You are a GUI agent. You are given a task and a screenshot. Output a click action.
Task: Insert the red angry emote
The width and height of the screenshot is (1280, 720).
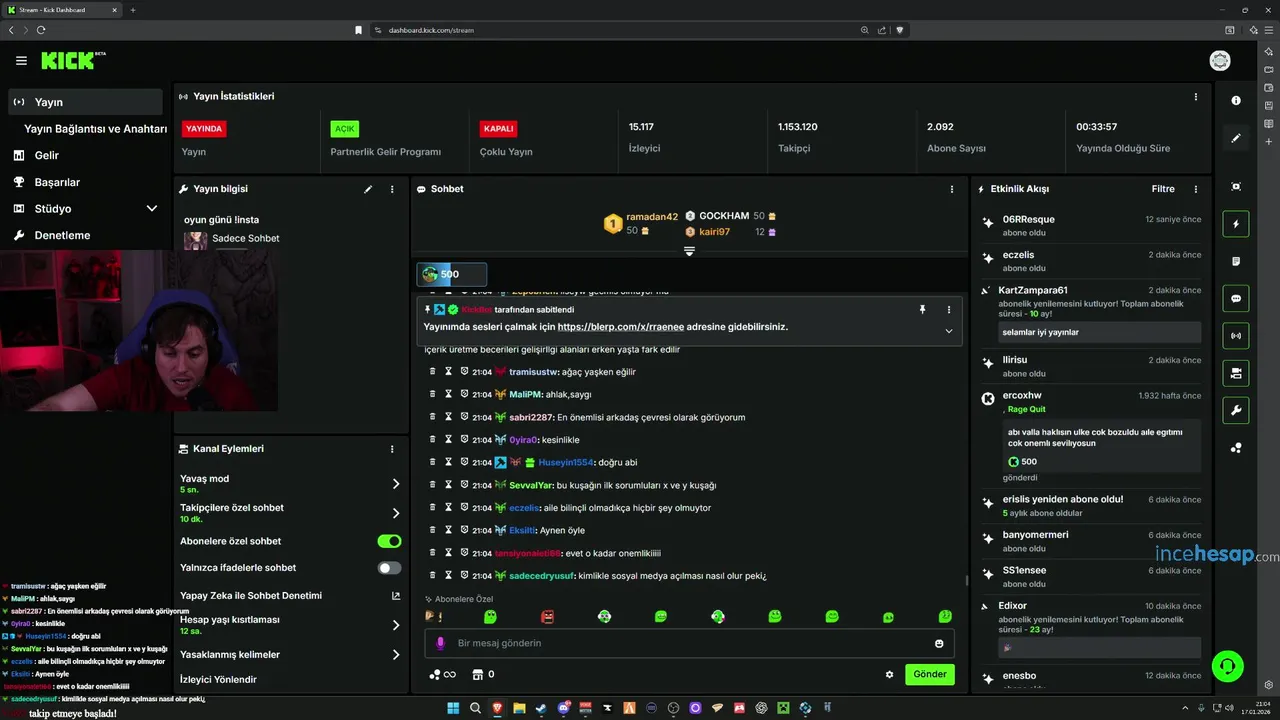(x=547, y=617)
